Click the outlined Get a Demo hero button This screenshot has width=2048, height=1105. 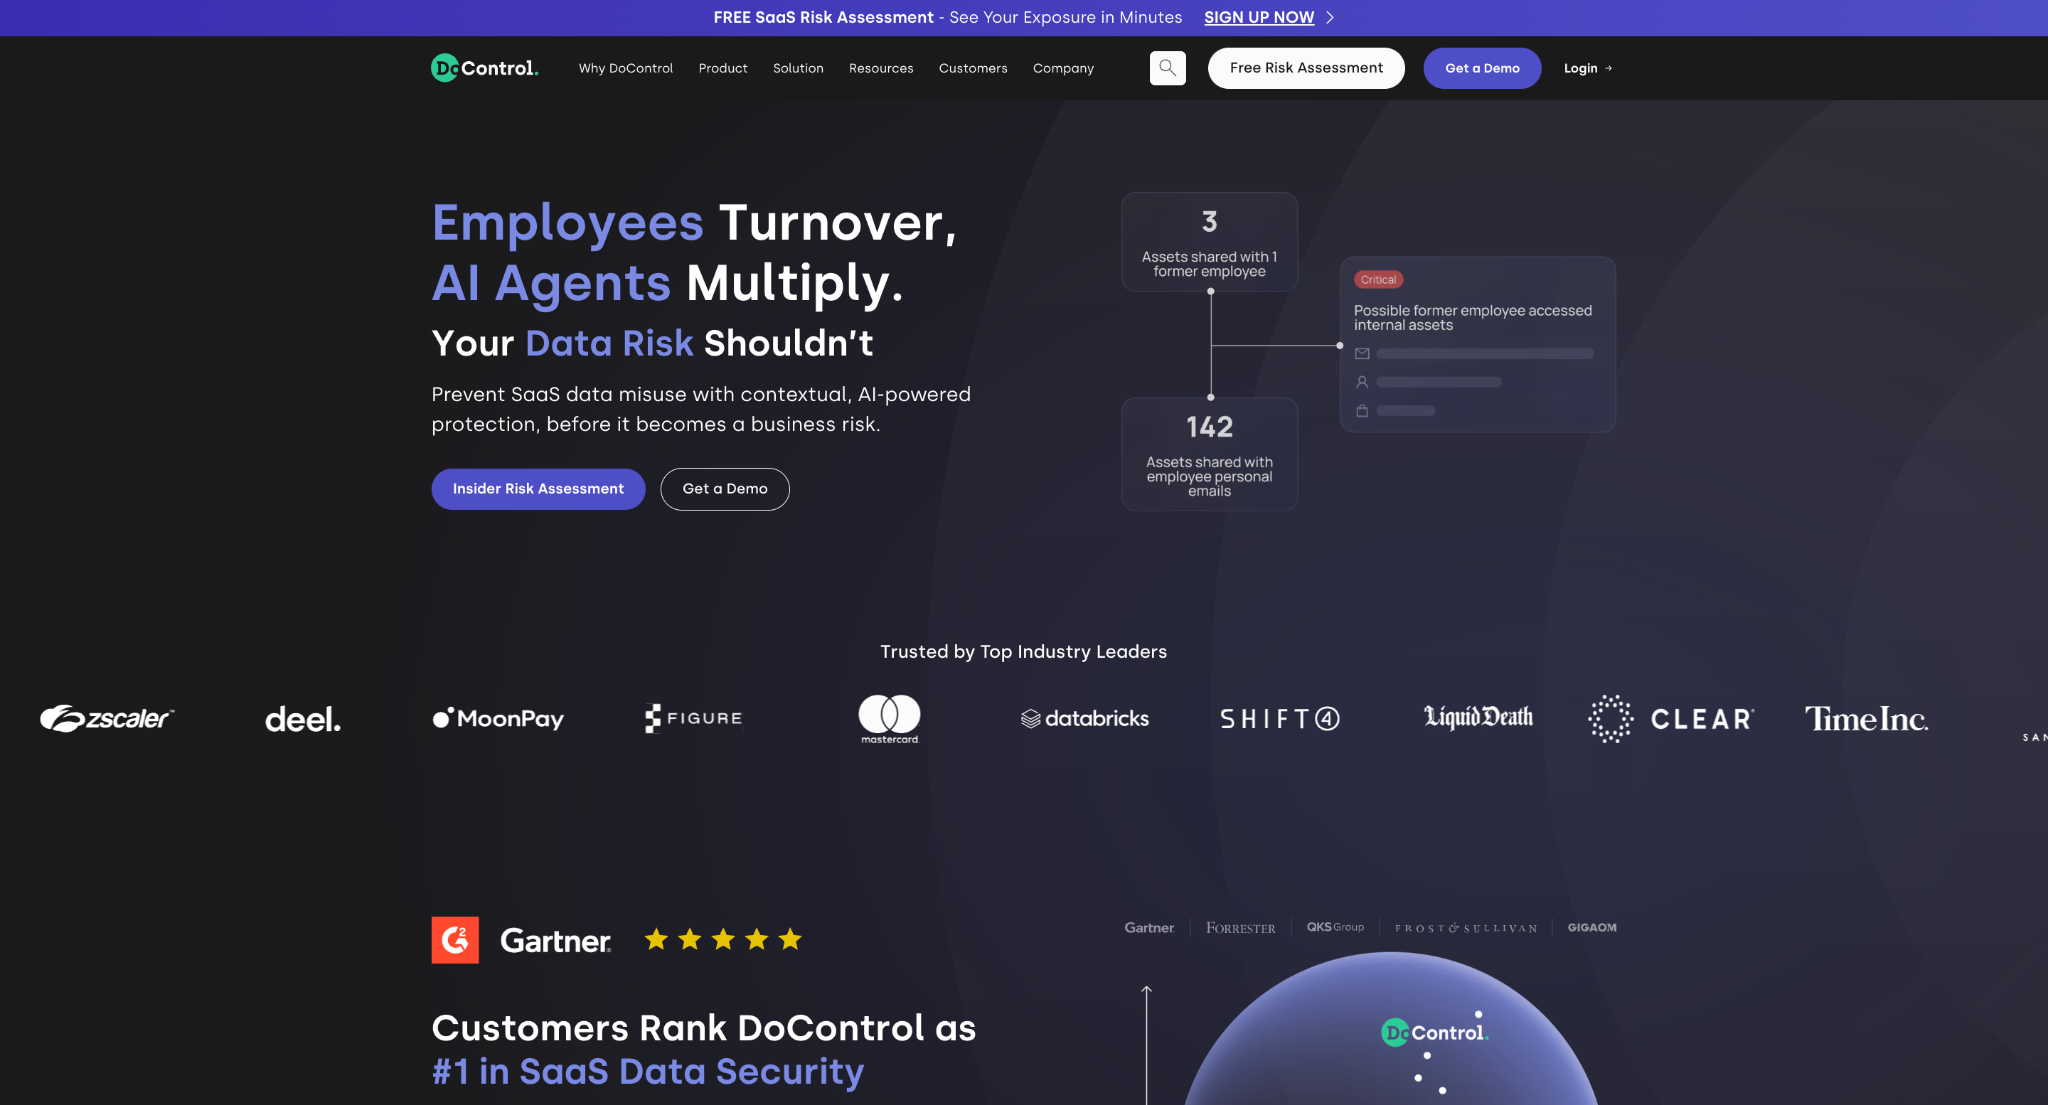click(x=725, y=489)
